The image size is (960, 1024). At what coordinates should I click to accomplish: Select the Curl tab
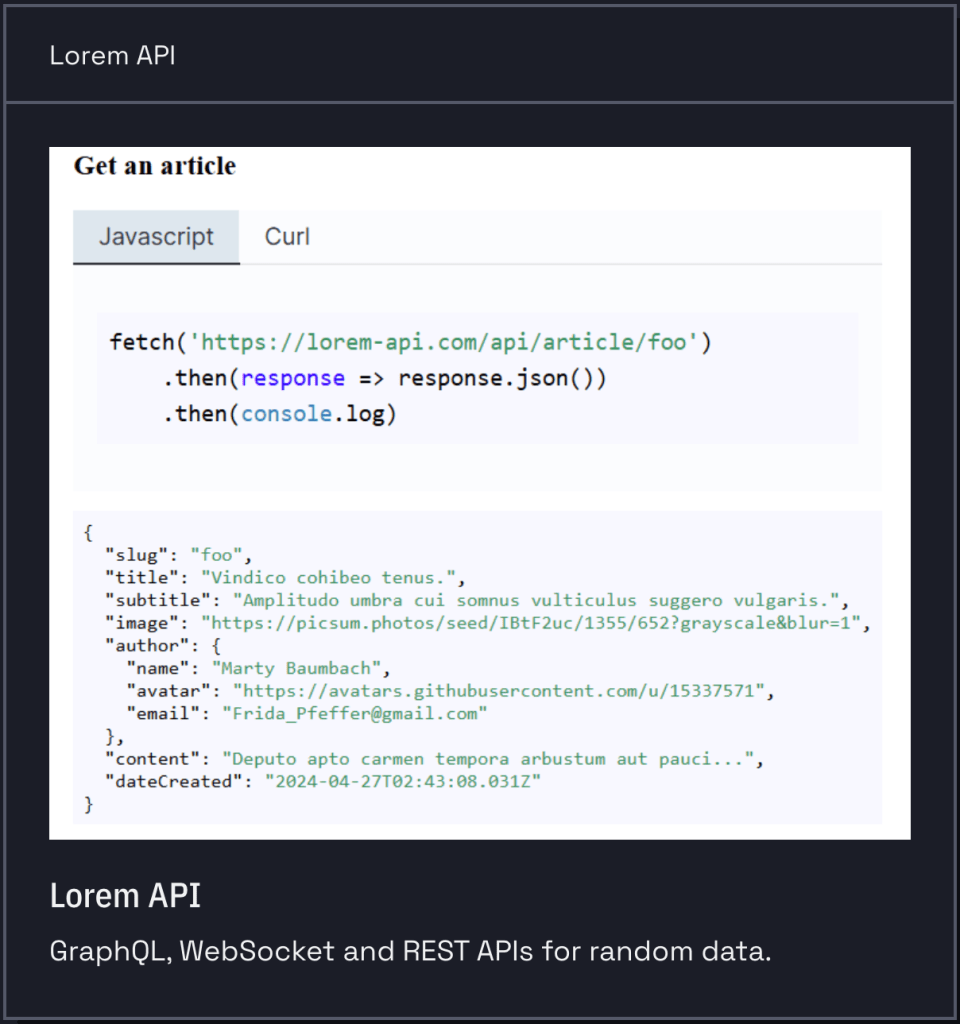tap(287, 237)
